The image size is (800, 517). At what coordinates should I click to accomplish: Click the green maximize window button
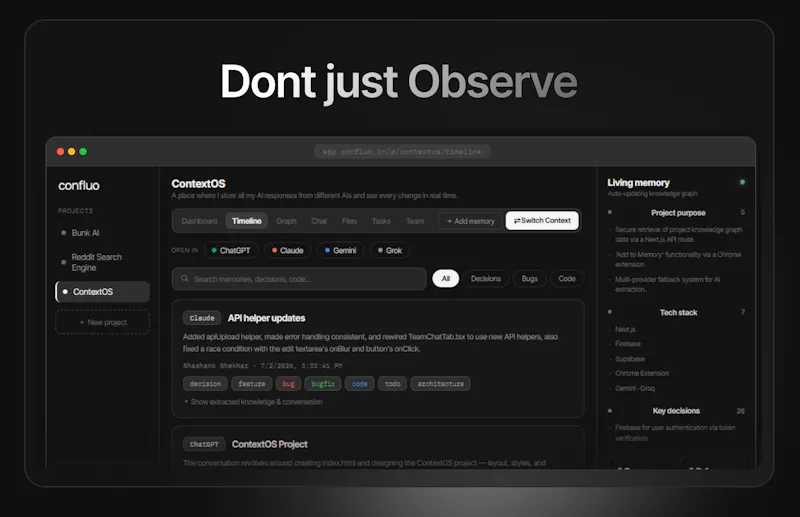[x=83, y=152]
